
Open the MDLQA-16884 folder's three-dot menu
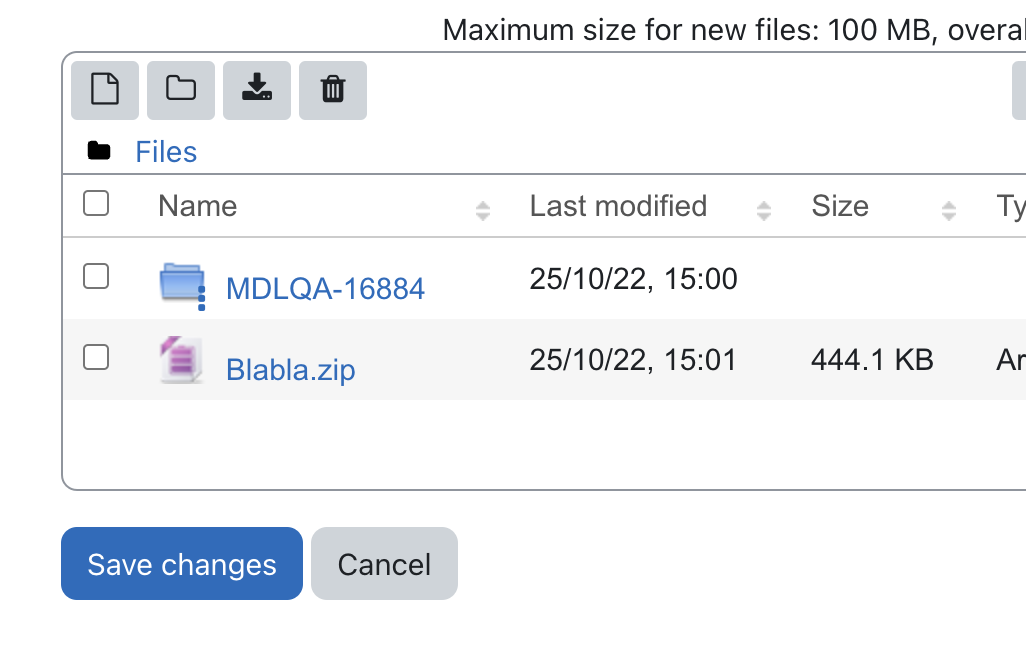[202, 298]
